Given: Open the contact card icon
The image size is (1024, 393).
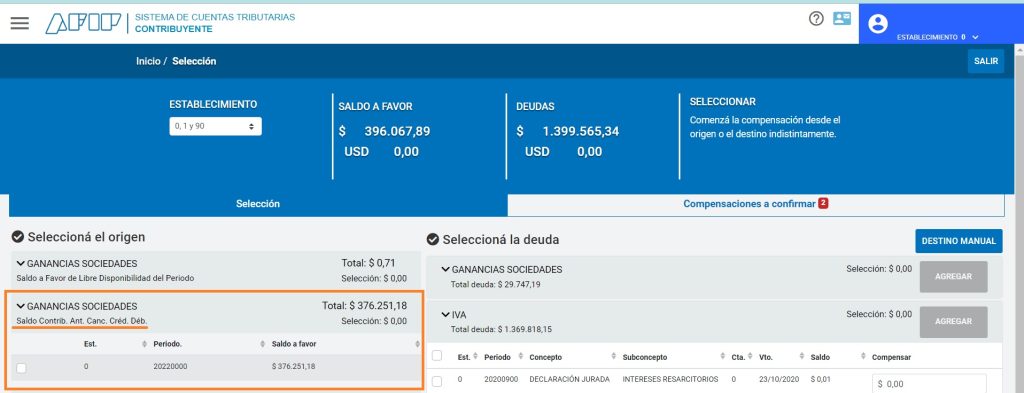Looking at the screenshot, I should click(842, 18).
